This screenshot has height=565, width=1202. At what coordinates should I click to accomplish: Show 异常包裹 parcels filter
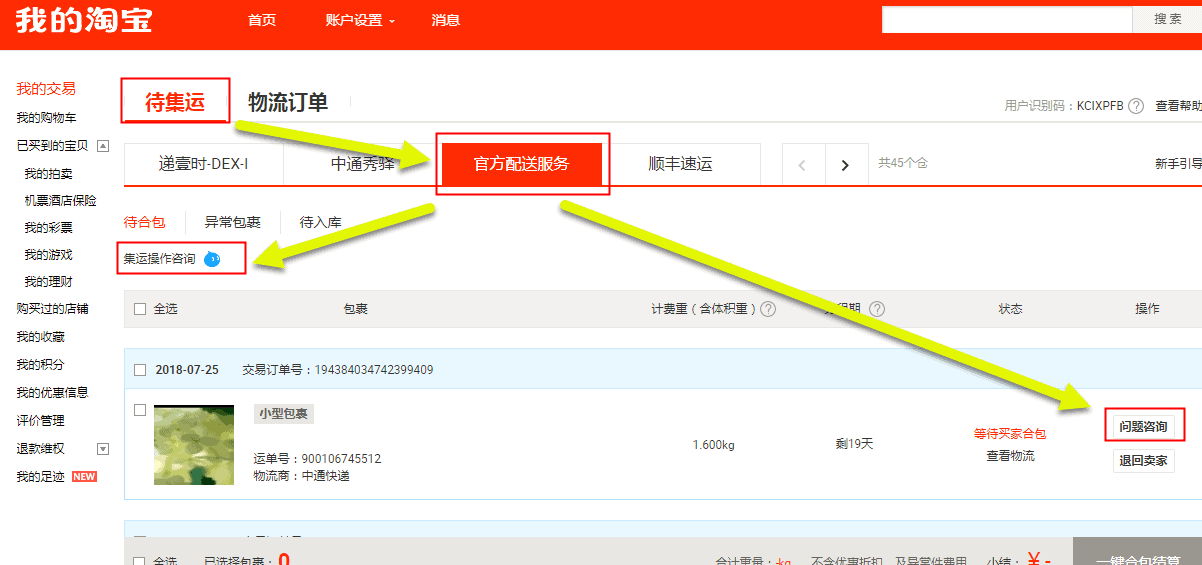point(233,222)
